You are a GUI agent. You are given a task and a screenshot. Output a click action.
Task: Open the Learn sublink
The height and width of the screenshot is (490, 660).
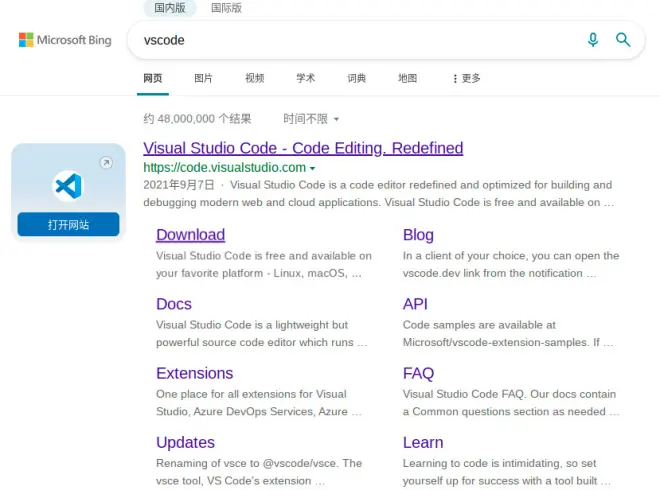(x=423, y=442)
